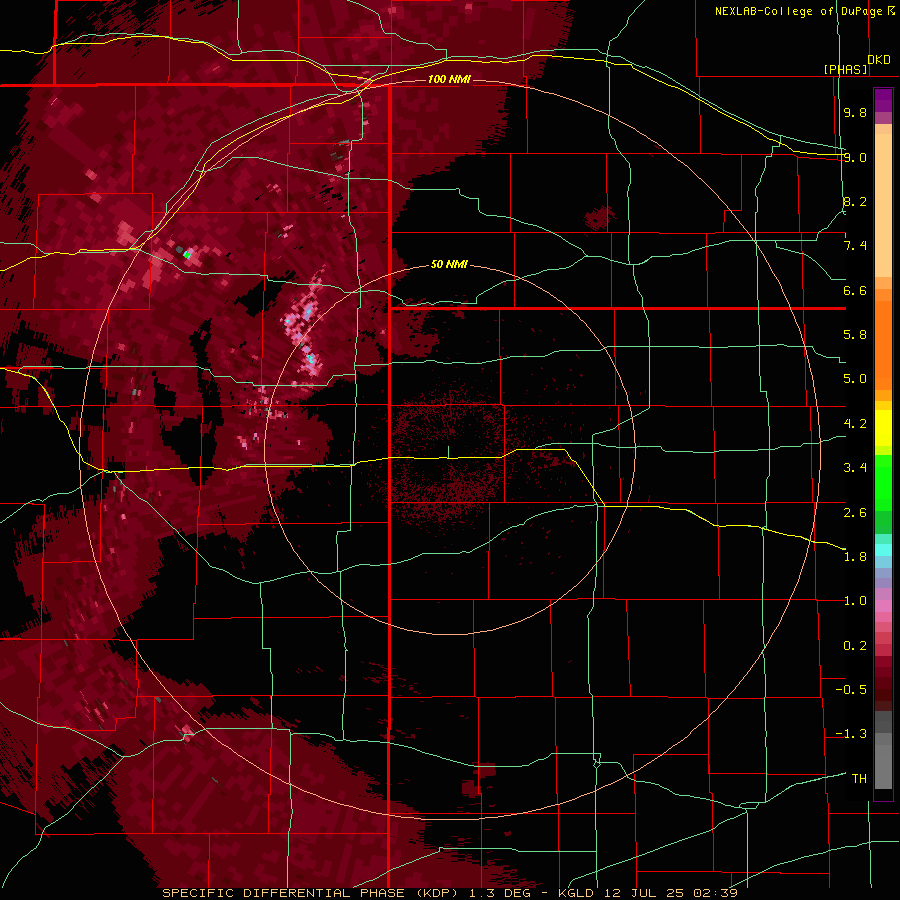The image size is (900, 900).
Task: Click the 1.0 scale value
Action: (x=855, y=601)
